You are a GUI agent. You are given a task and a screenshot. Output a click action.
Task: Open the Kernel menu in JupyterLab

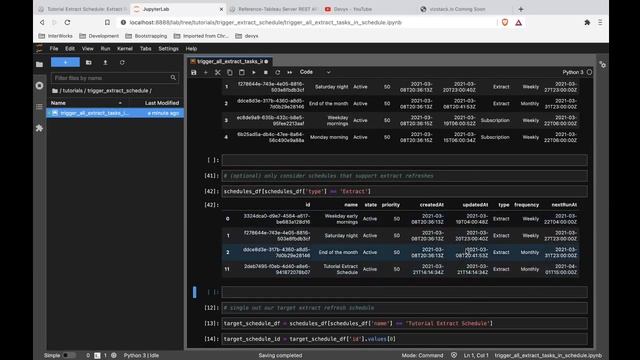point(124,49)
